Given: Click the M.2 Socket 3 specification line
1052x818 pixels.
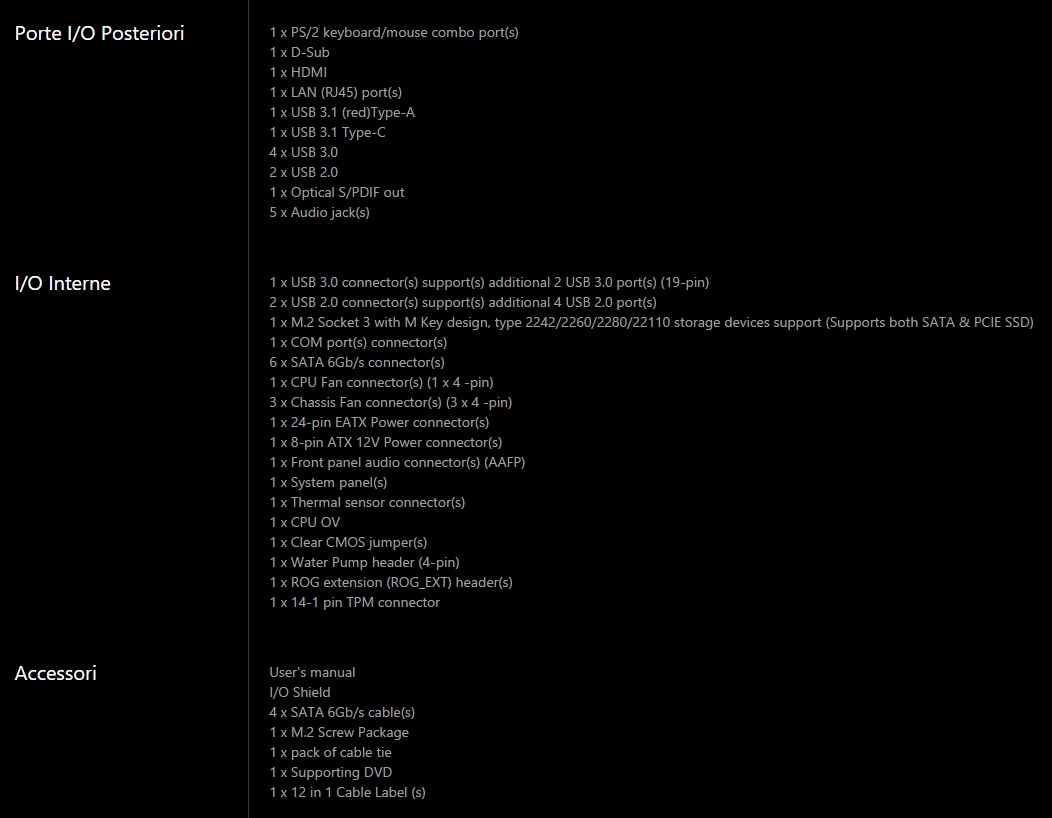Looking at the screenshot, I should tap(650, 322).
